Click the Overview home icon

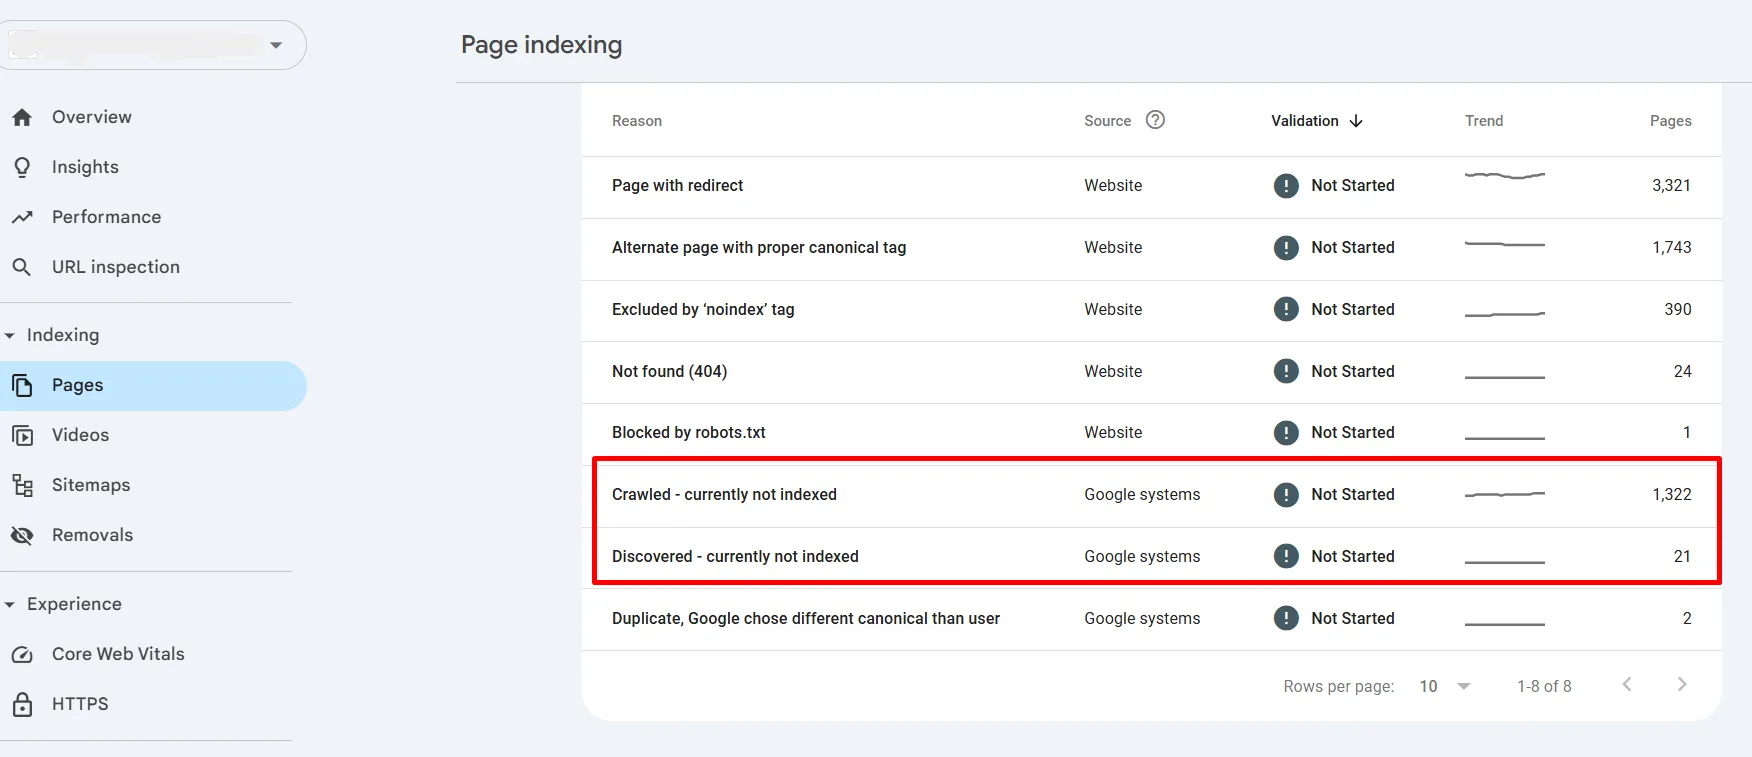click(x=22, y=117)
